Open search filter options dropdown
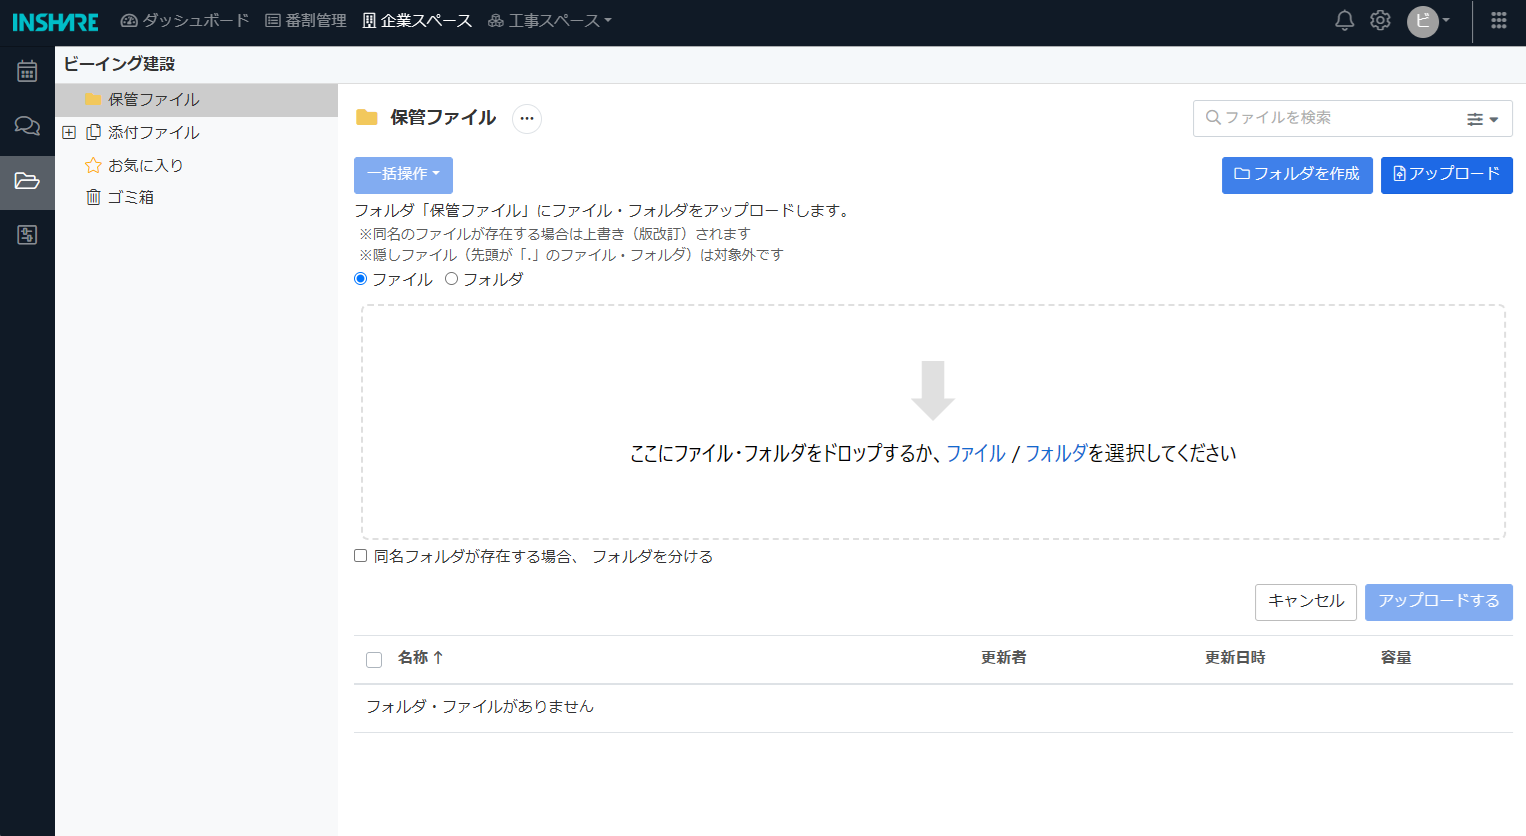Screen dimensions: 1526x836 click(x=1482, y=119)
